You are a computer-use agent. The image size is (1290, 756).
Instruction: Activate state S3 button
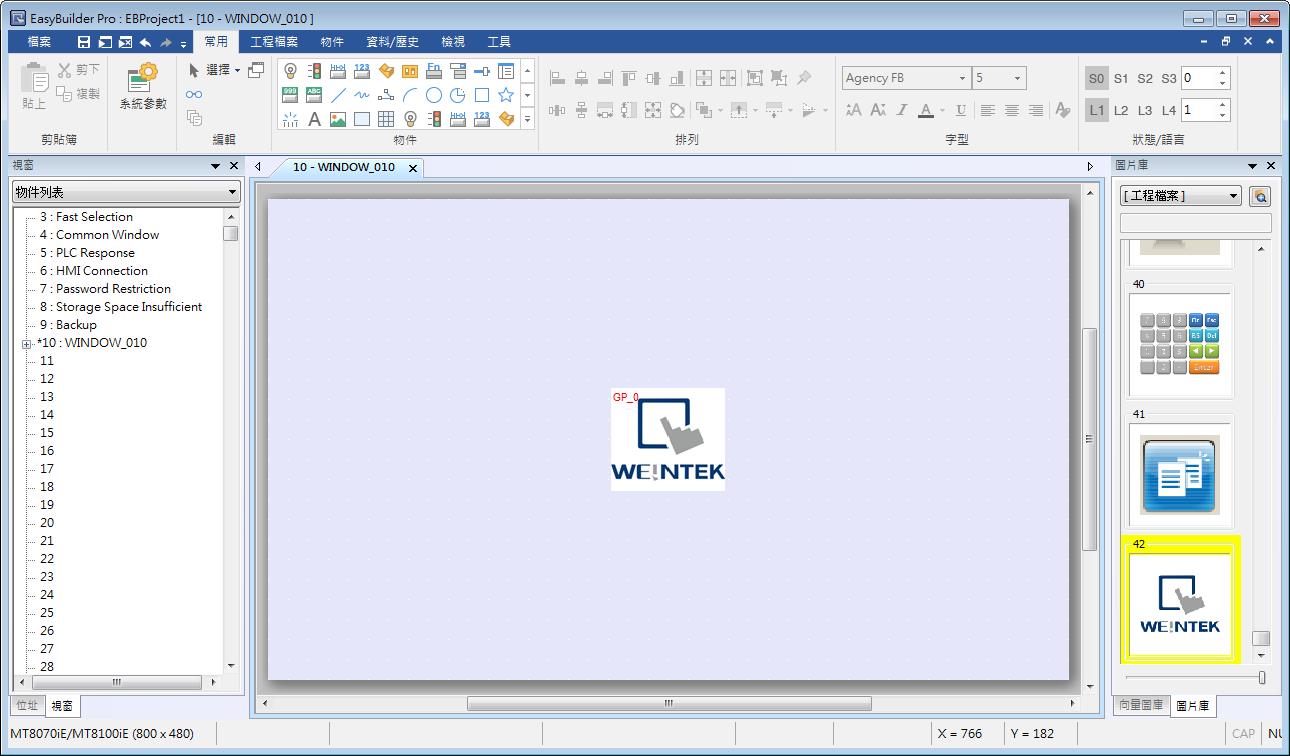[x=1169, y=78]
